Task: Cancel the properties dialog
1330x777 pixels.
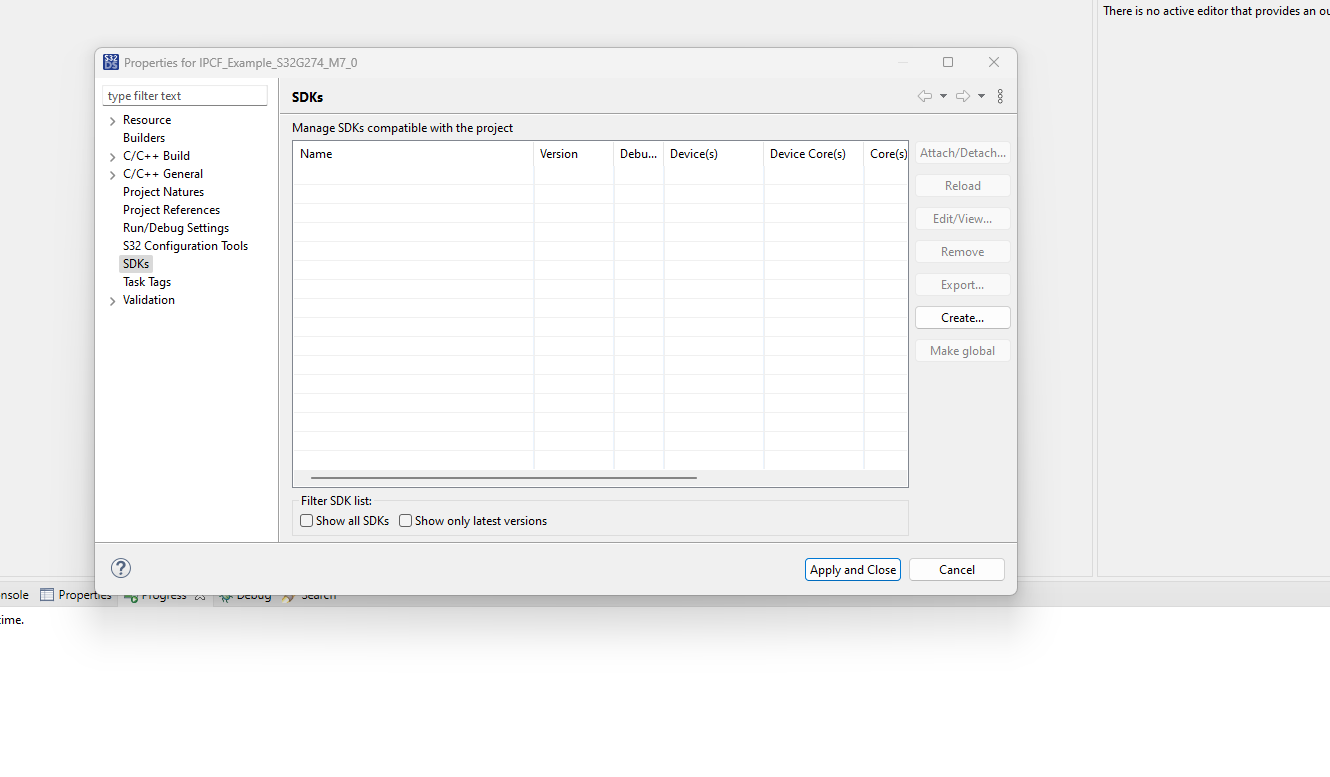Action: (x=957, y=570)
